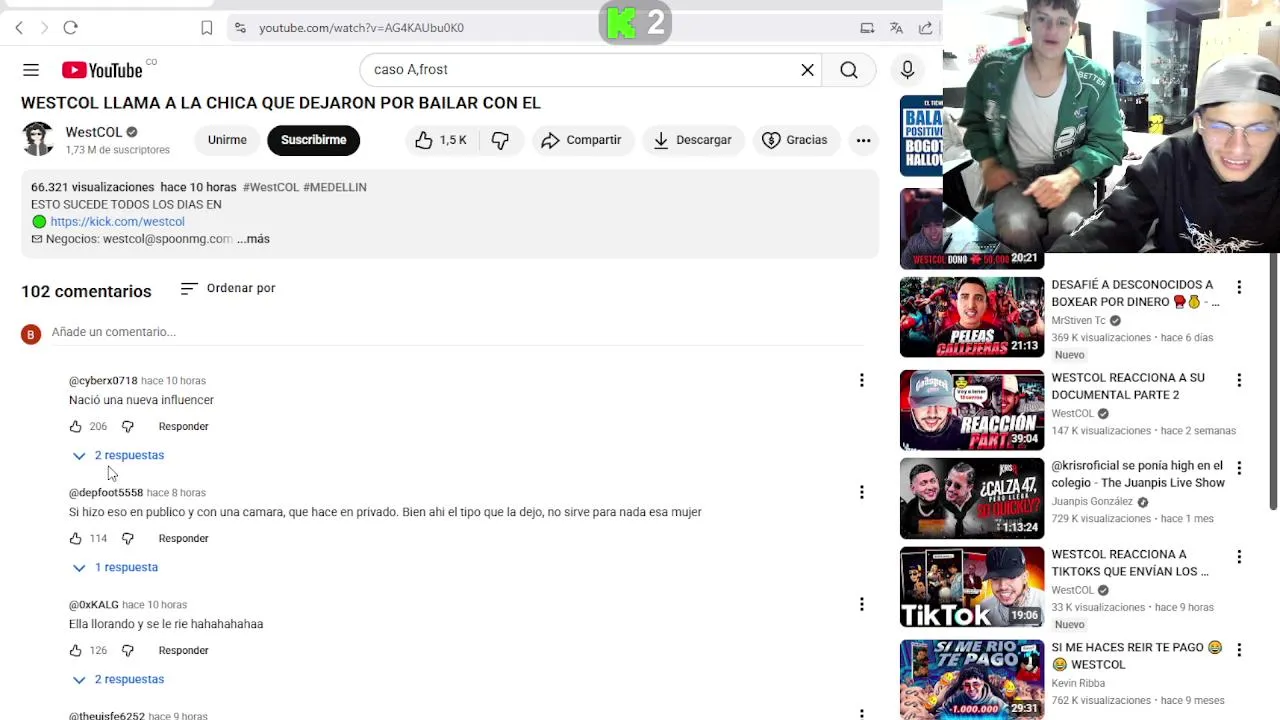Open the Kevin Ribba channel name
Screen dimensions: 1280x720
[x=1078, y=684]
